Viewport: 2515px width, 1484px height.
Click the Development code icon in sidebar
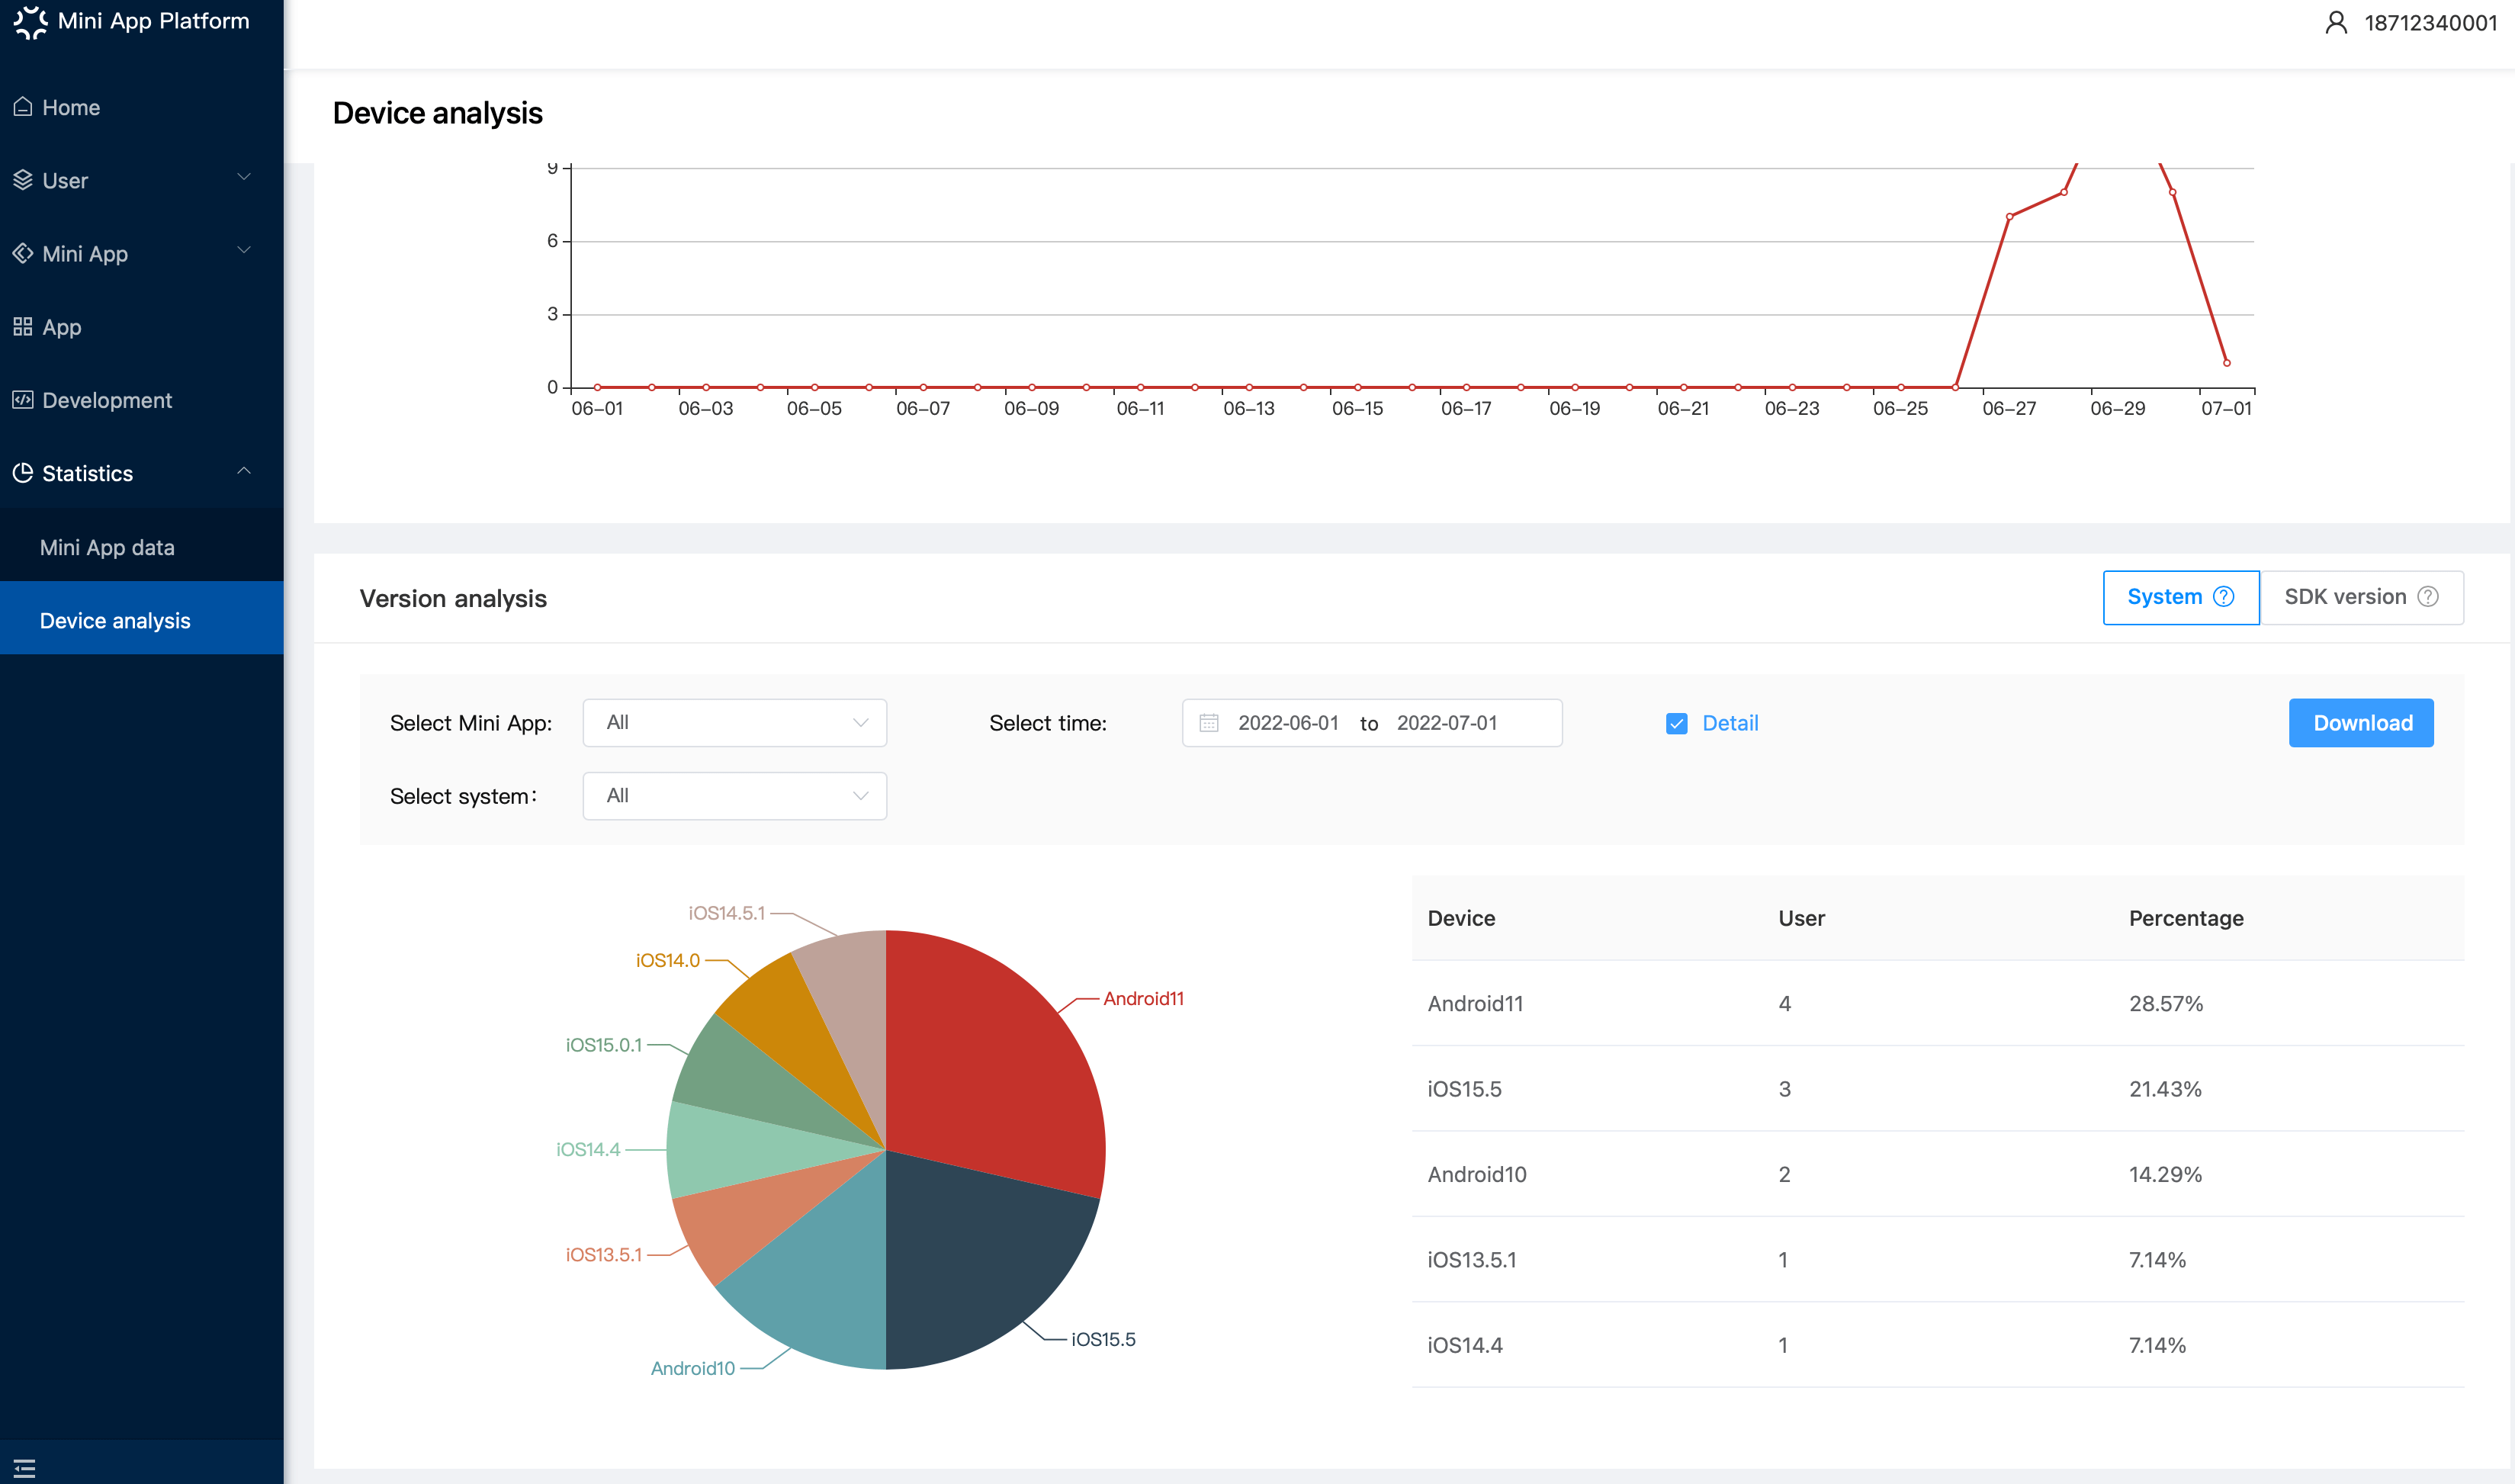pyautogui.click(x=23, y=400)
